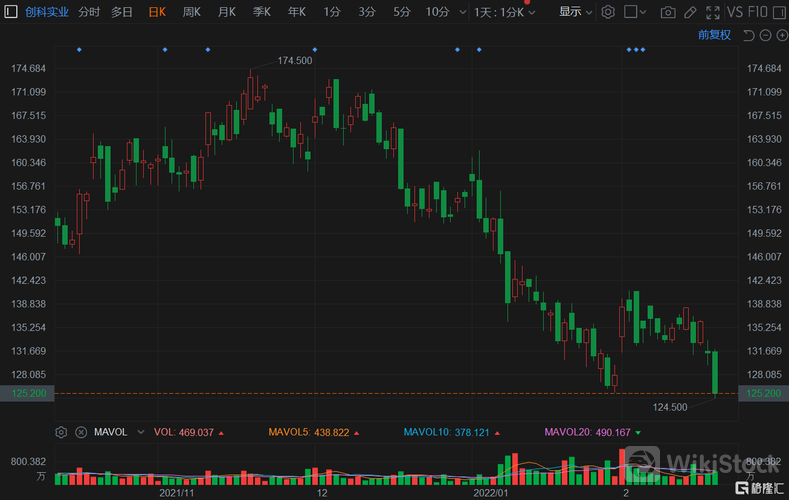Take a chart screenshot with camera icon
The height and width of the screenshot is (500, 789).
667,12
